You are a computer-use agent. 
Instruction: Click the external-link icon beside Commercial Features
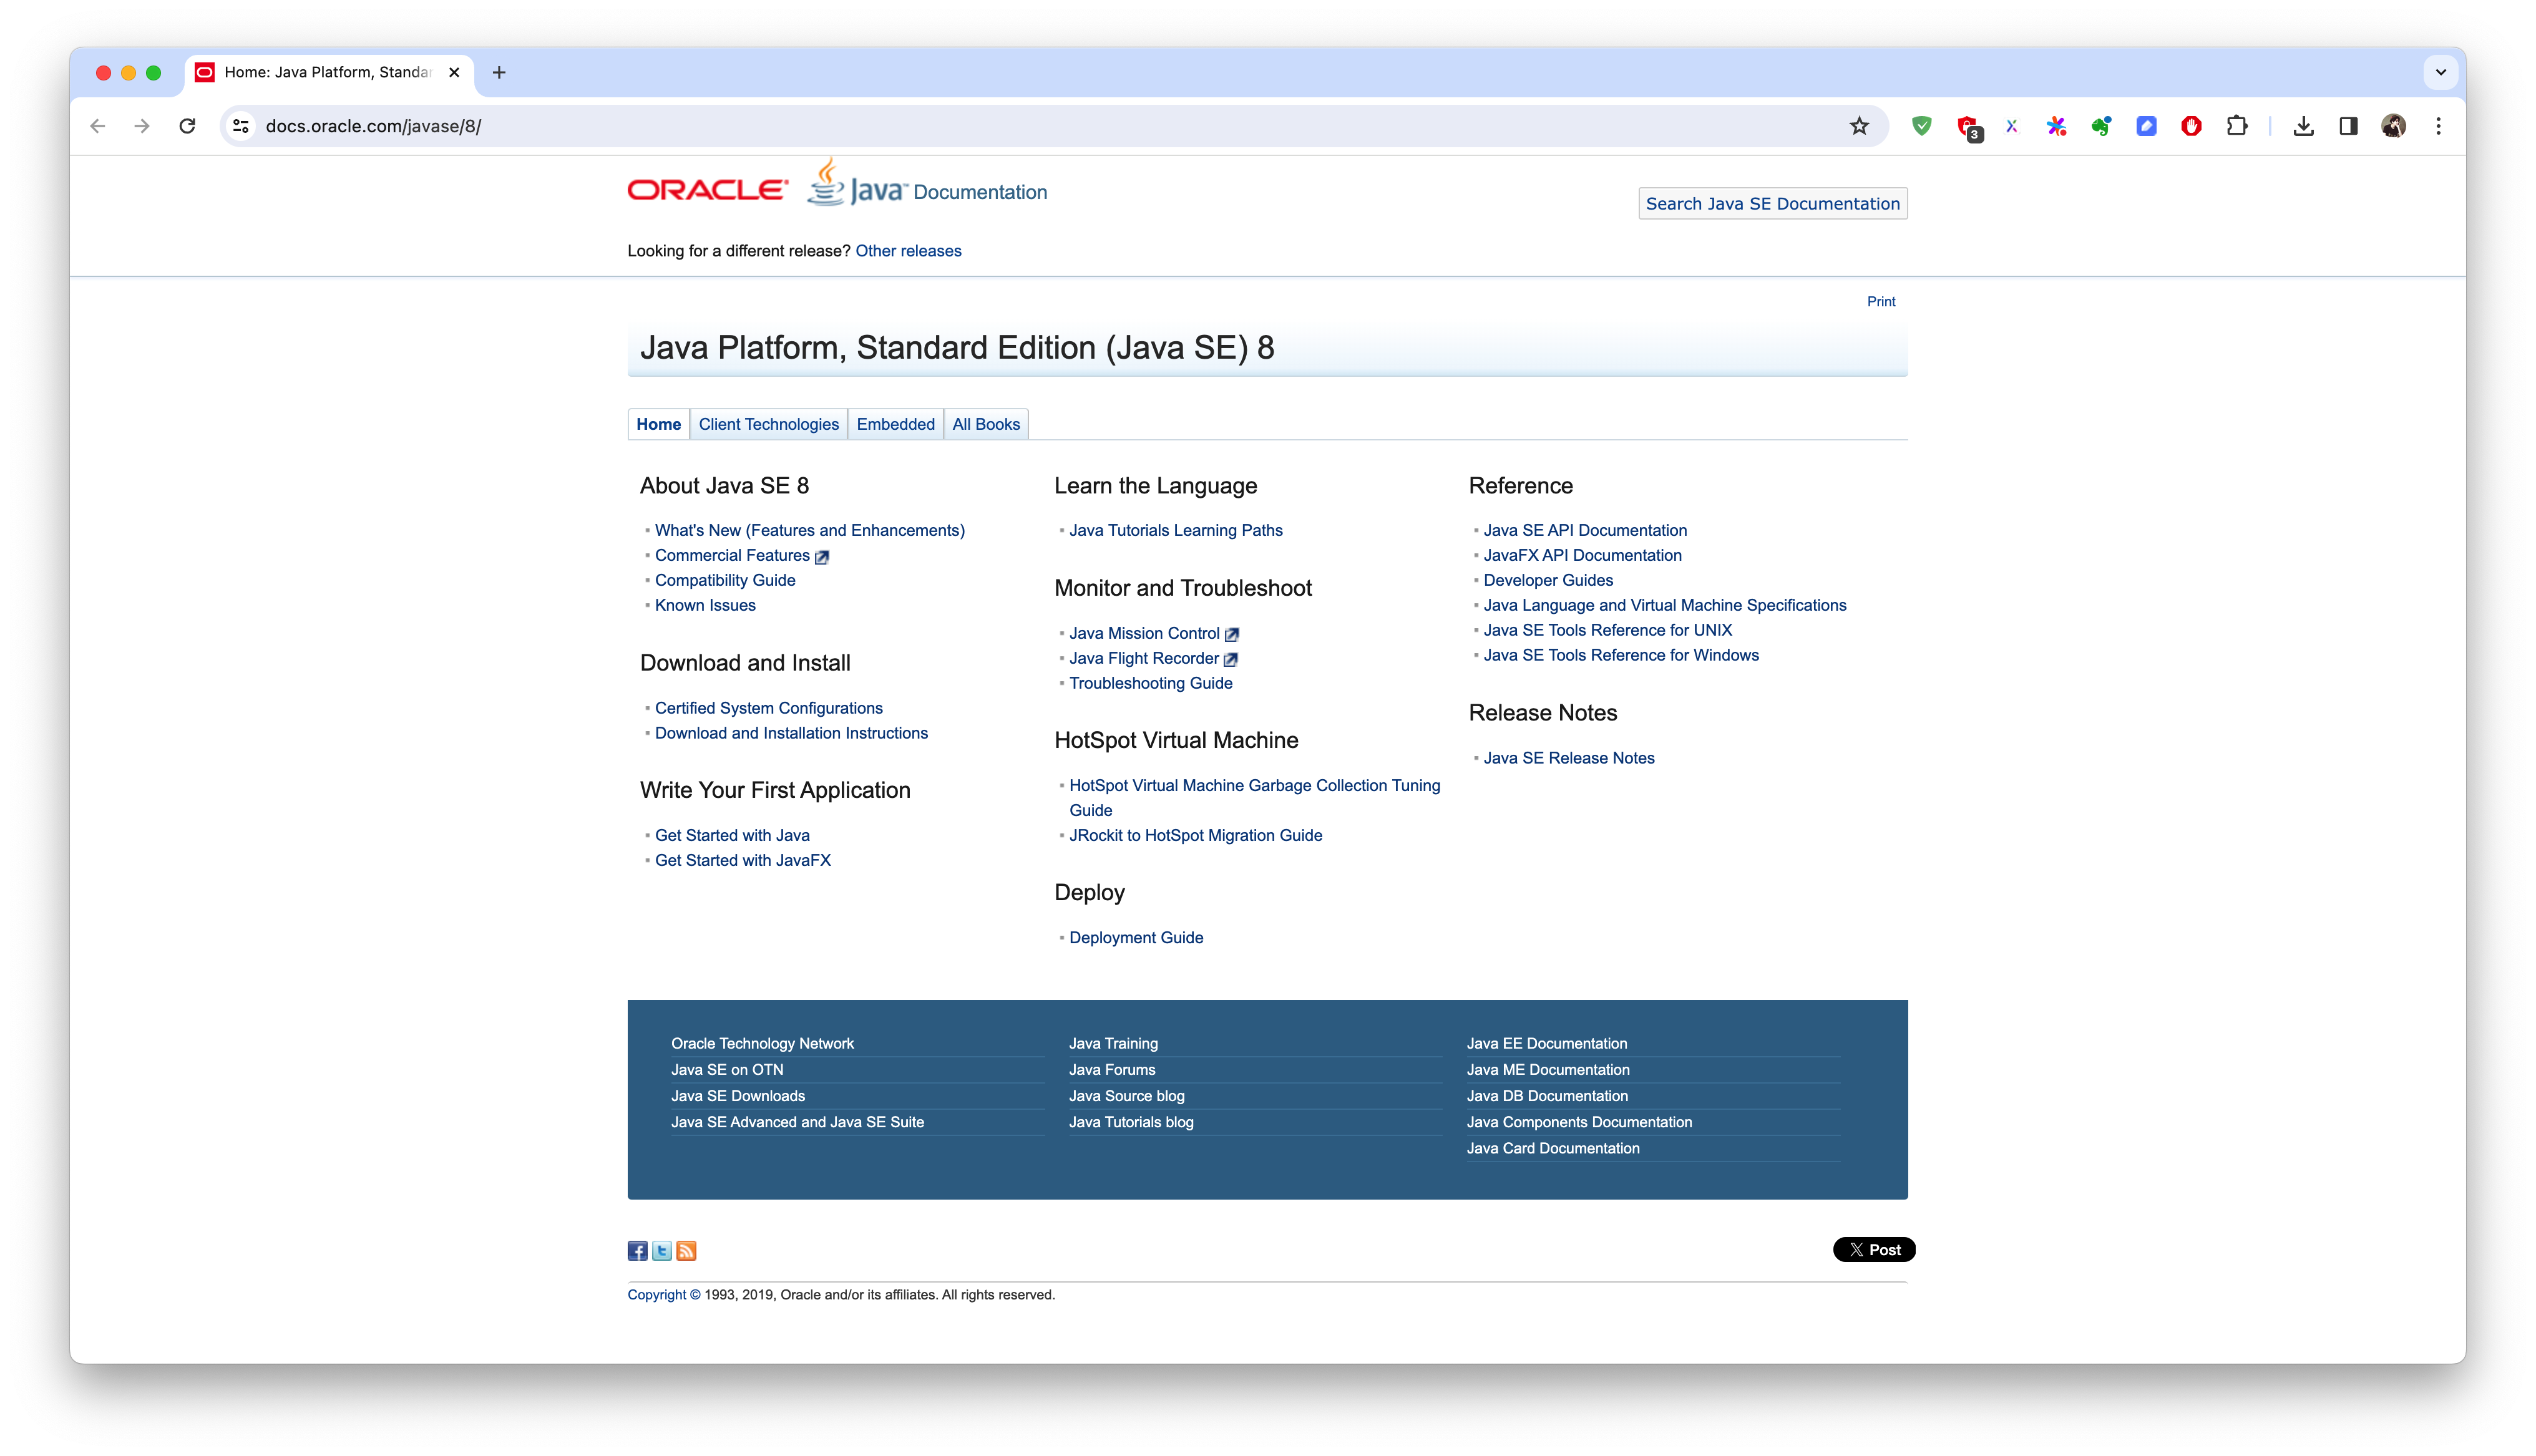click(822, 557)
